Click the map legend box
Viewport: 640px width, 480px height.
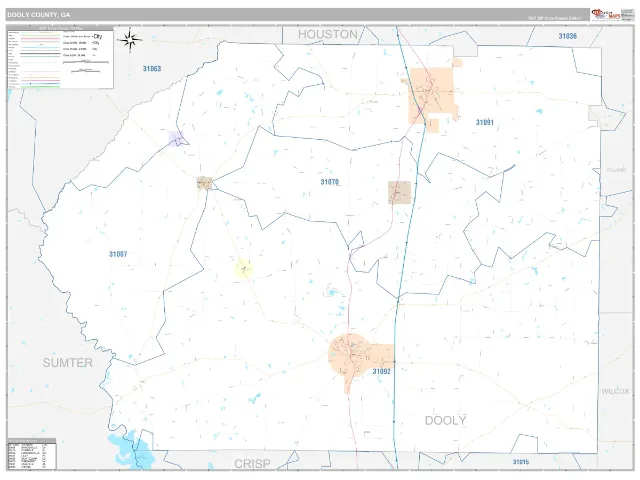(x=60, y=59)
